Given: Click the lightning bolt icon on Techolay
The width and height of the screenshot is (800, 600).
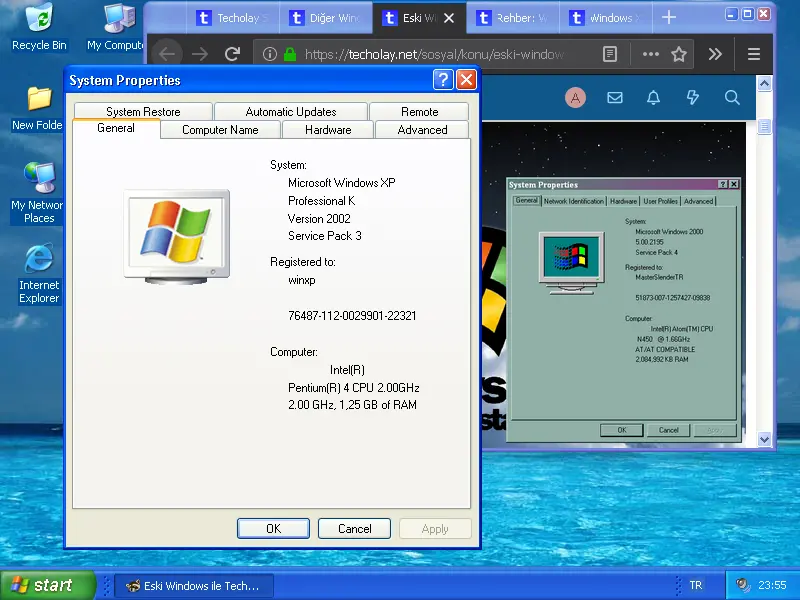Looking at the screenshot, I should (692, 97).
